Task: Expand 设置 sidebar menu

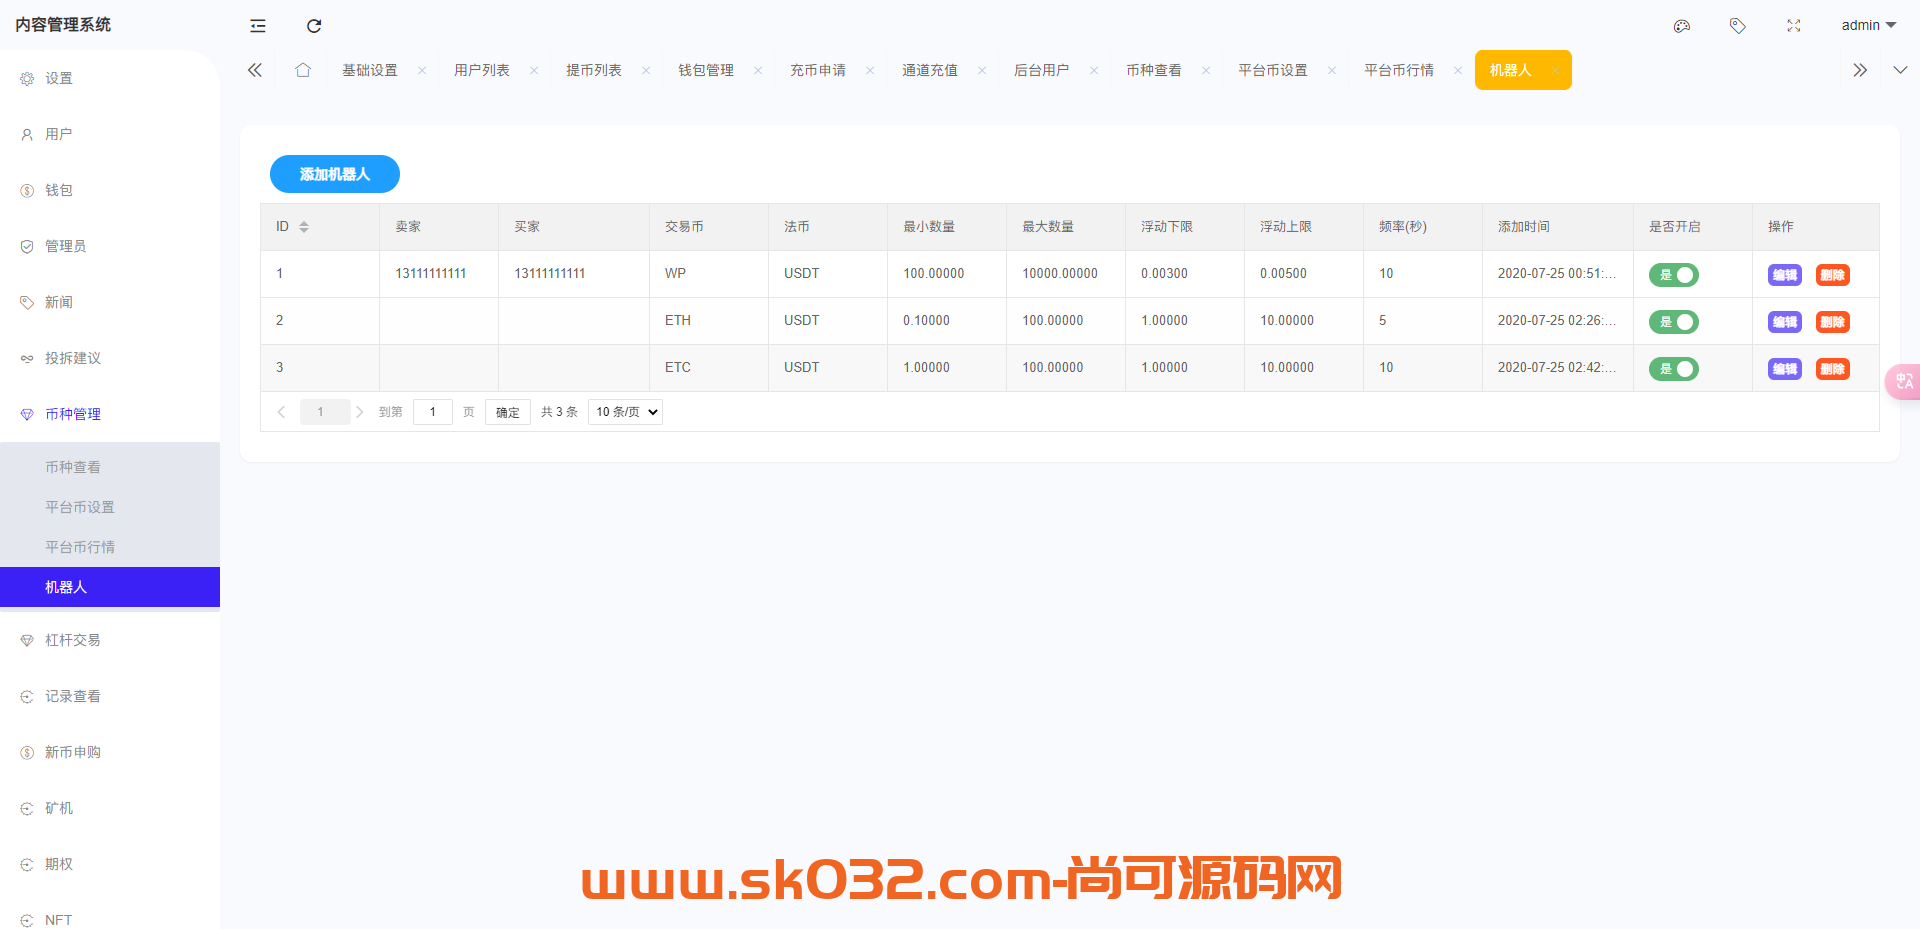Action: click(x=110, y=78)
